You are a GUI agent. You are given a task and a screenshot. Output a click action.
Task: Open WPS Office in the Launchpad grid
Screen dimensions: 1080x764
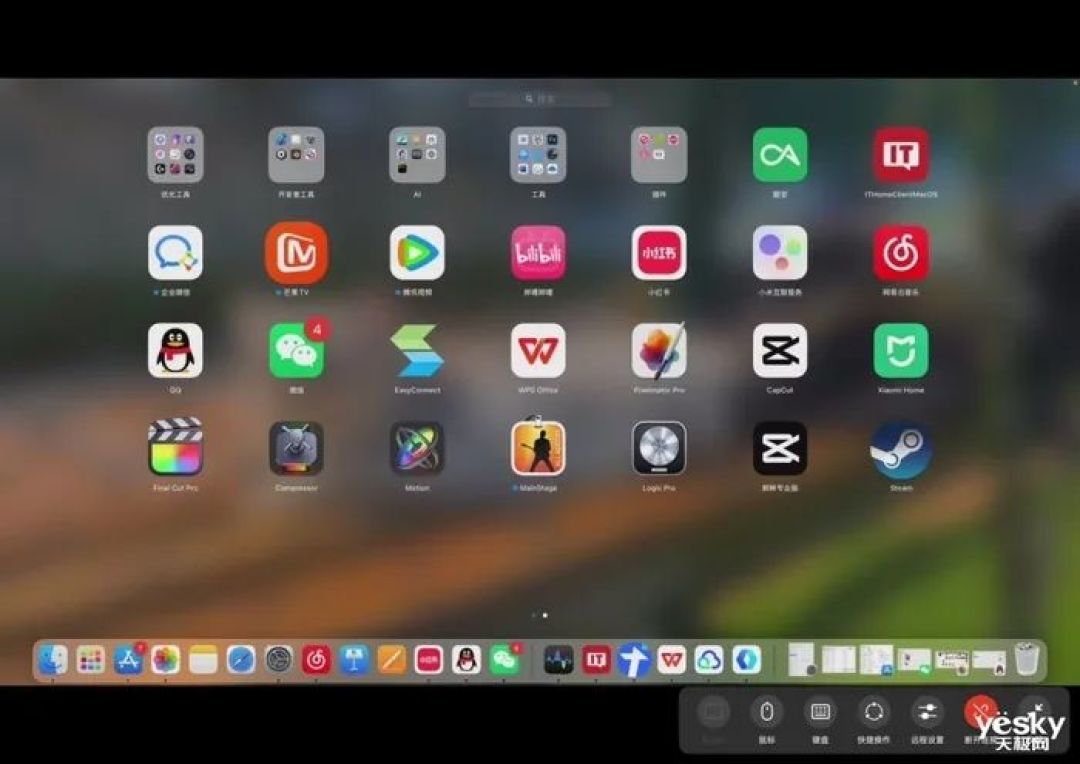click(x=538, y=351)
